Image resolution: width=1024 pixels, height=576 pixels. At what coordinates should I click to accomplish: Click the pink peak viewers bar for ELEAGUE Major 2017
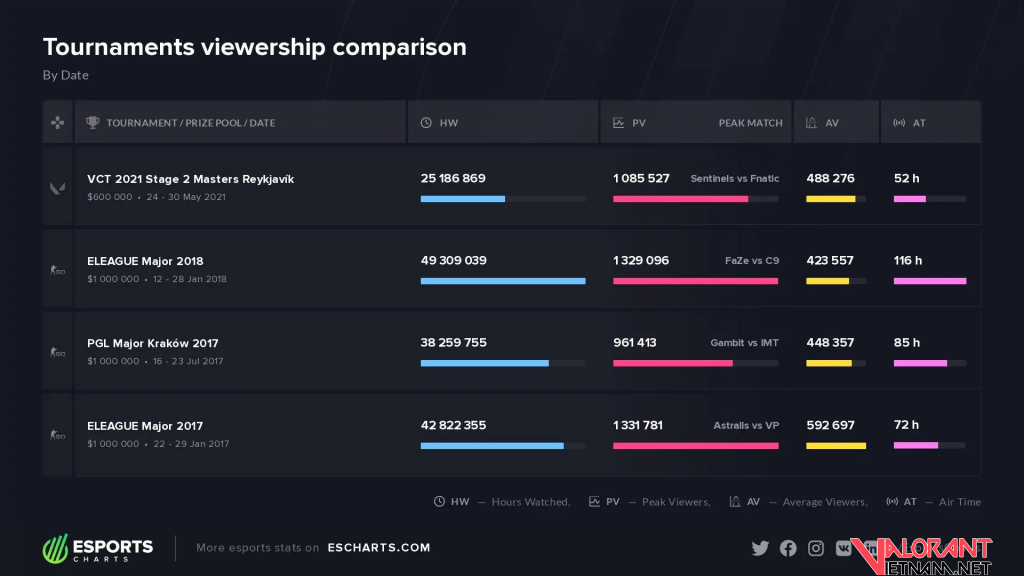coord(695,445)
